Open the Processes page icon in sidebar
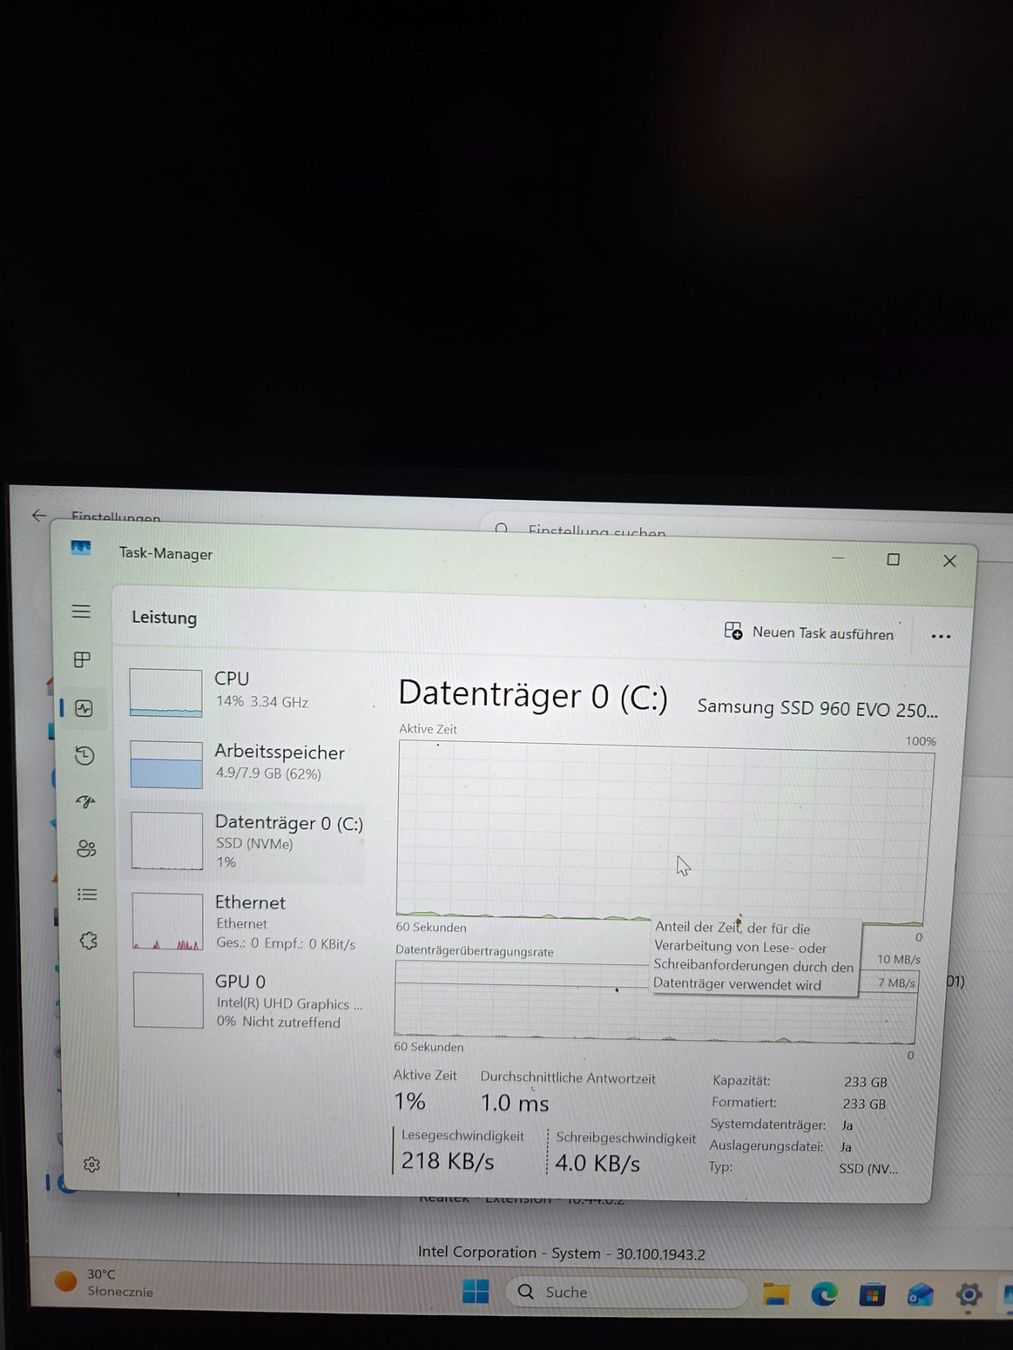Viewport: 1013px width, 1350px height. pos(83,659)
